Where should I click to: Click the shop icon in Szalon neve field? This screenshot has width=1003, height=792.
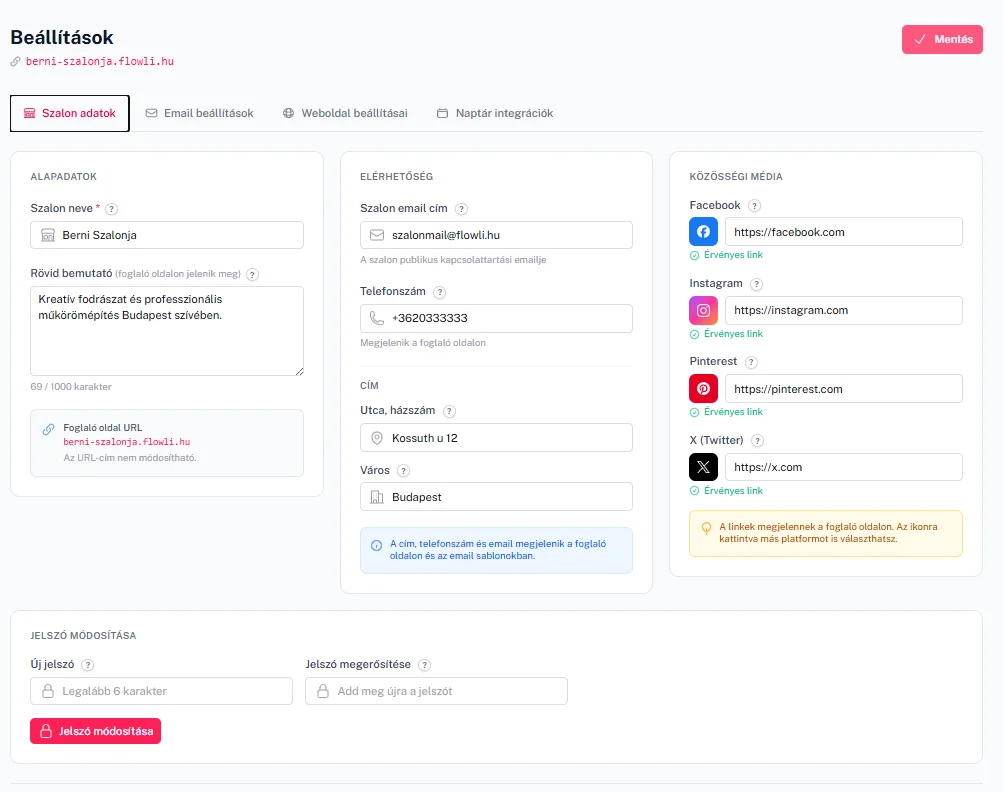pos(48,235)
